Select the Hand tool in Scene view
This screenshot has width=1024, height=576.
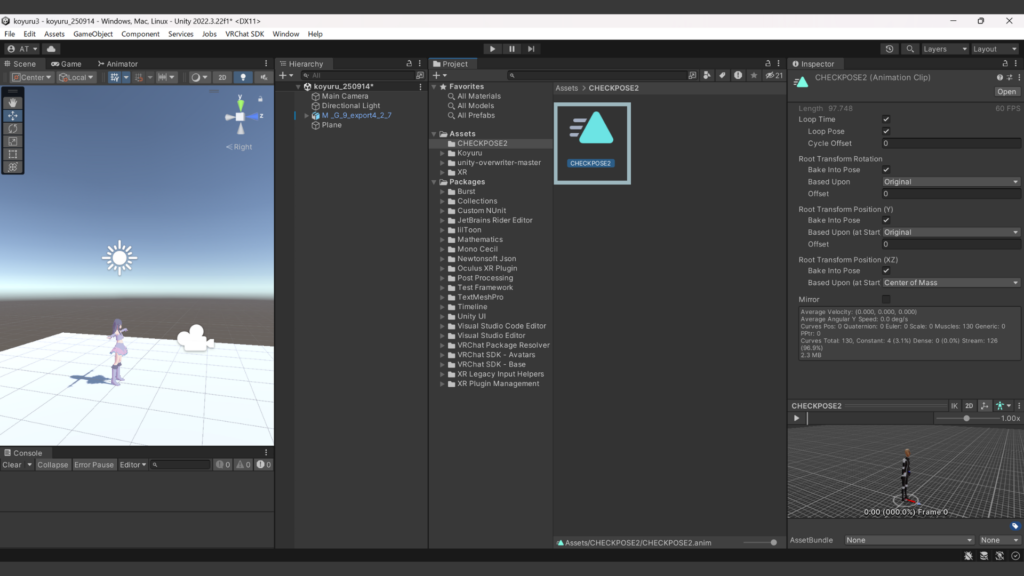click(13, 102)
